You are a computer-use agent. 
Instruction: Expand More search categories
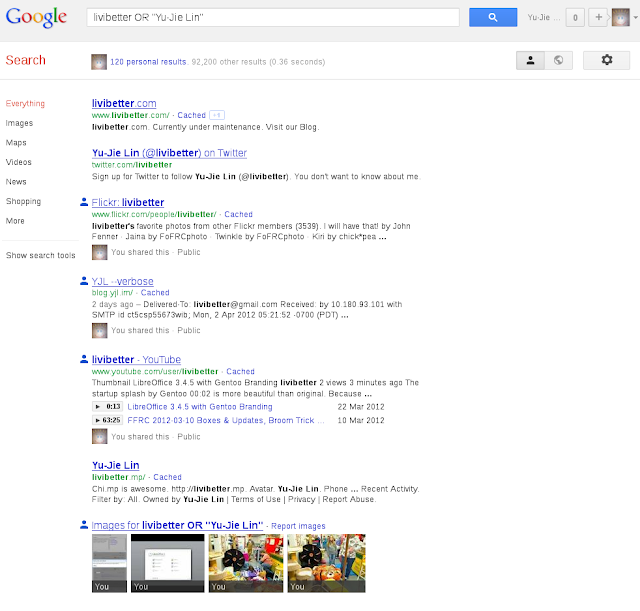(15, 221)
